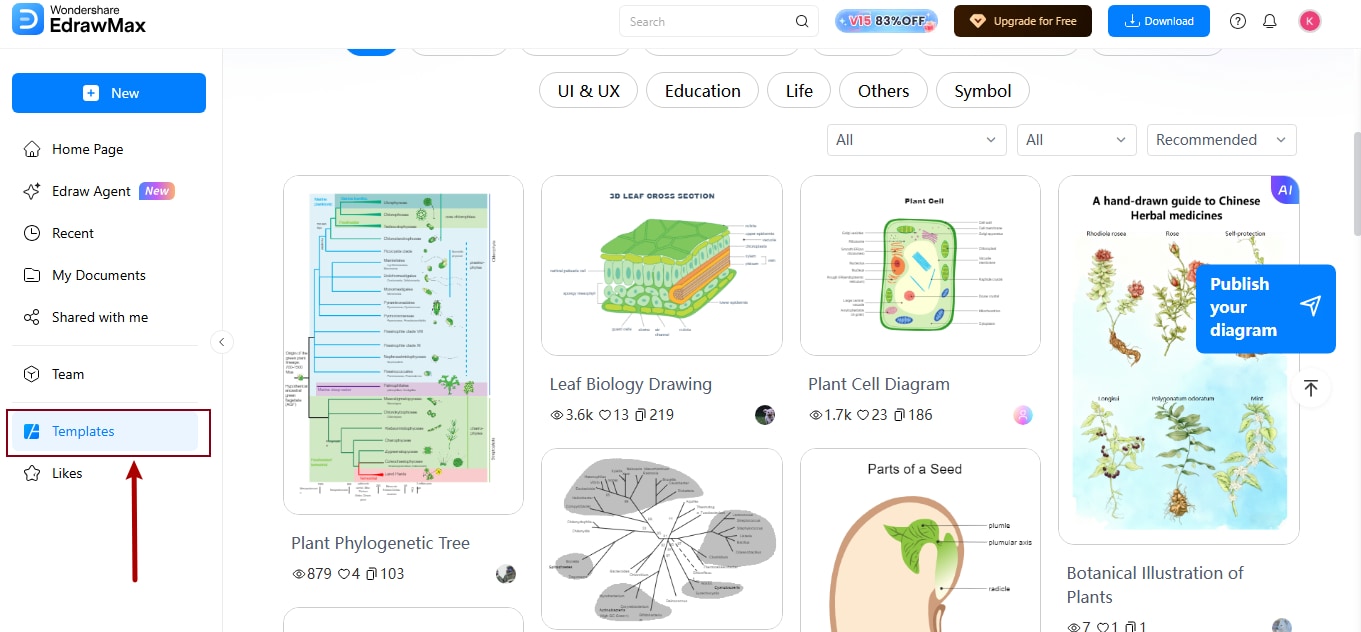Click the AI badge on Botanical Illustration template

(x=1285, y=189)
